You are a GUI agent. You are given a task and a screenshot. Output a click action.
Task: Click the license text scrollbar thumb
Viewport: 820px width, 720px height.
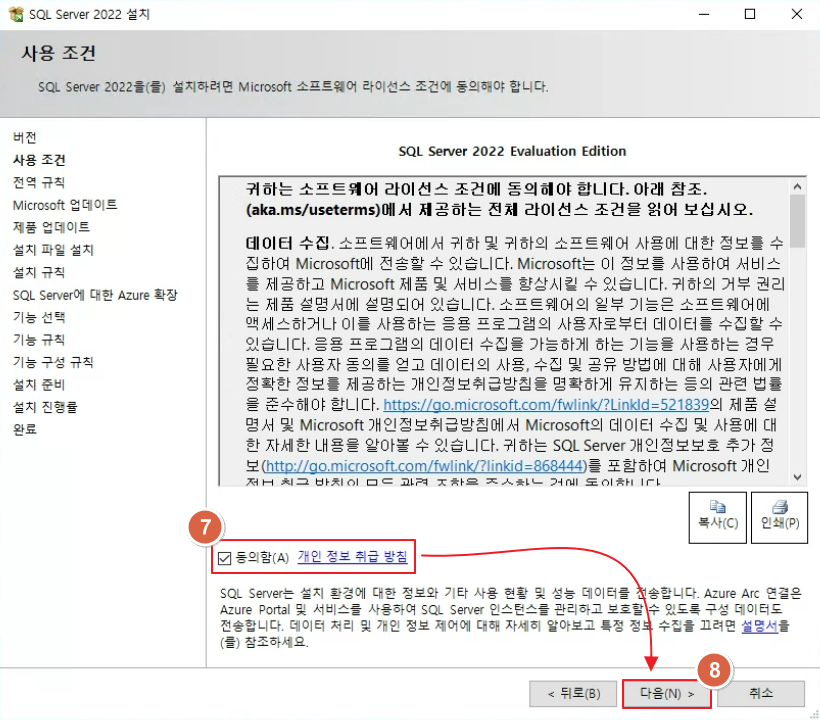[798, 221]
